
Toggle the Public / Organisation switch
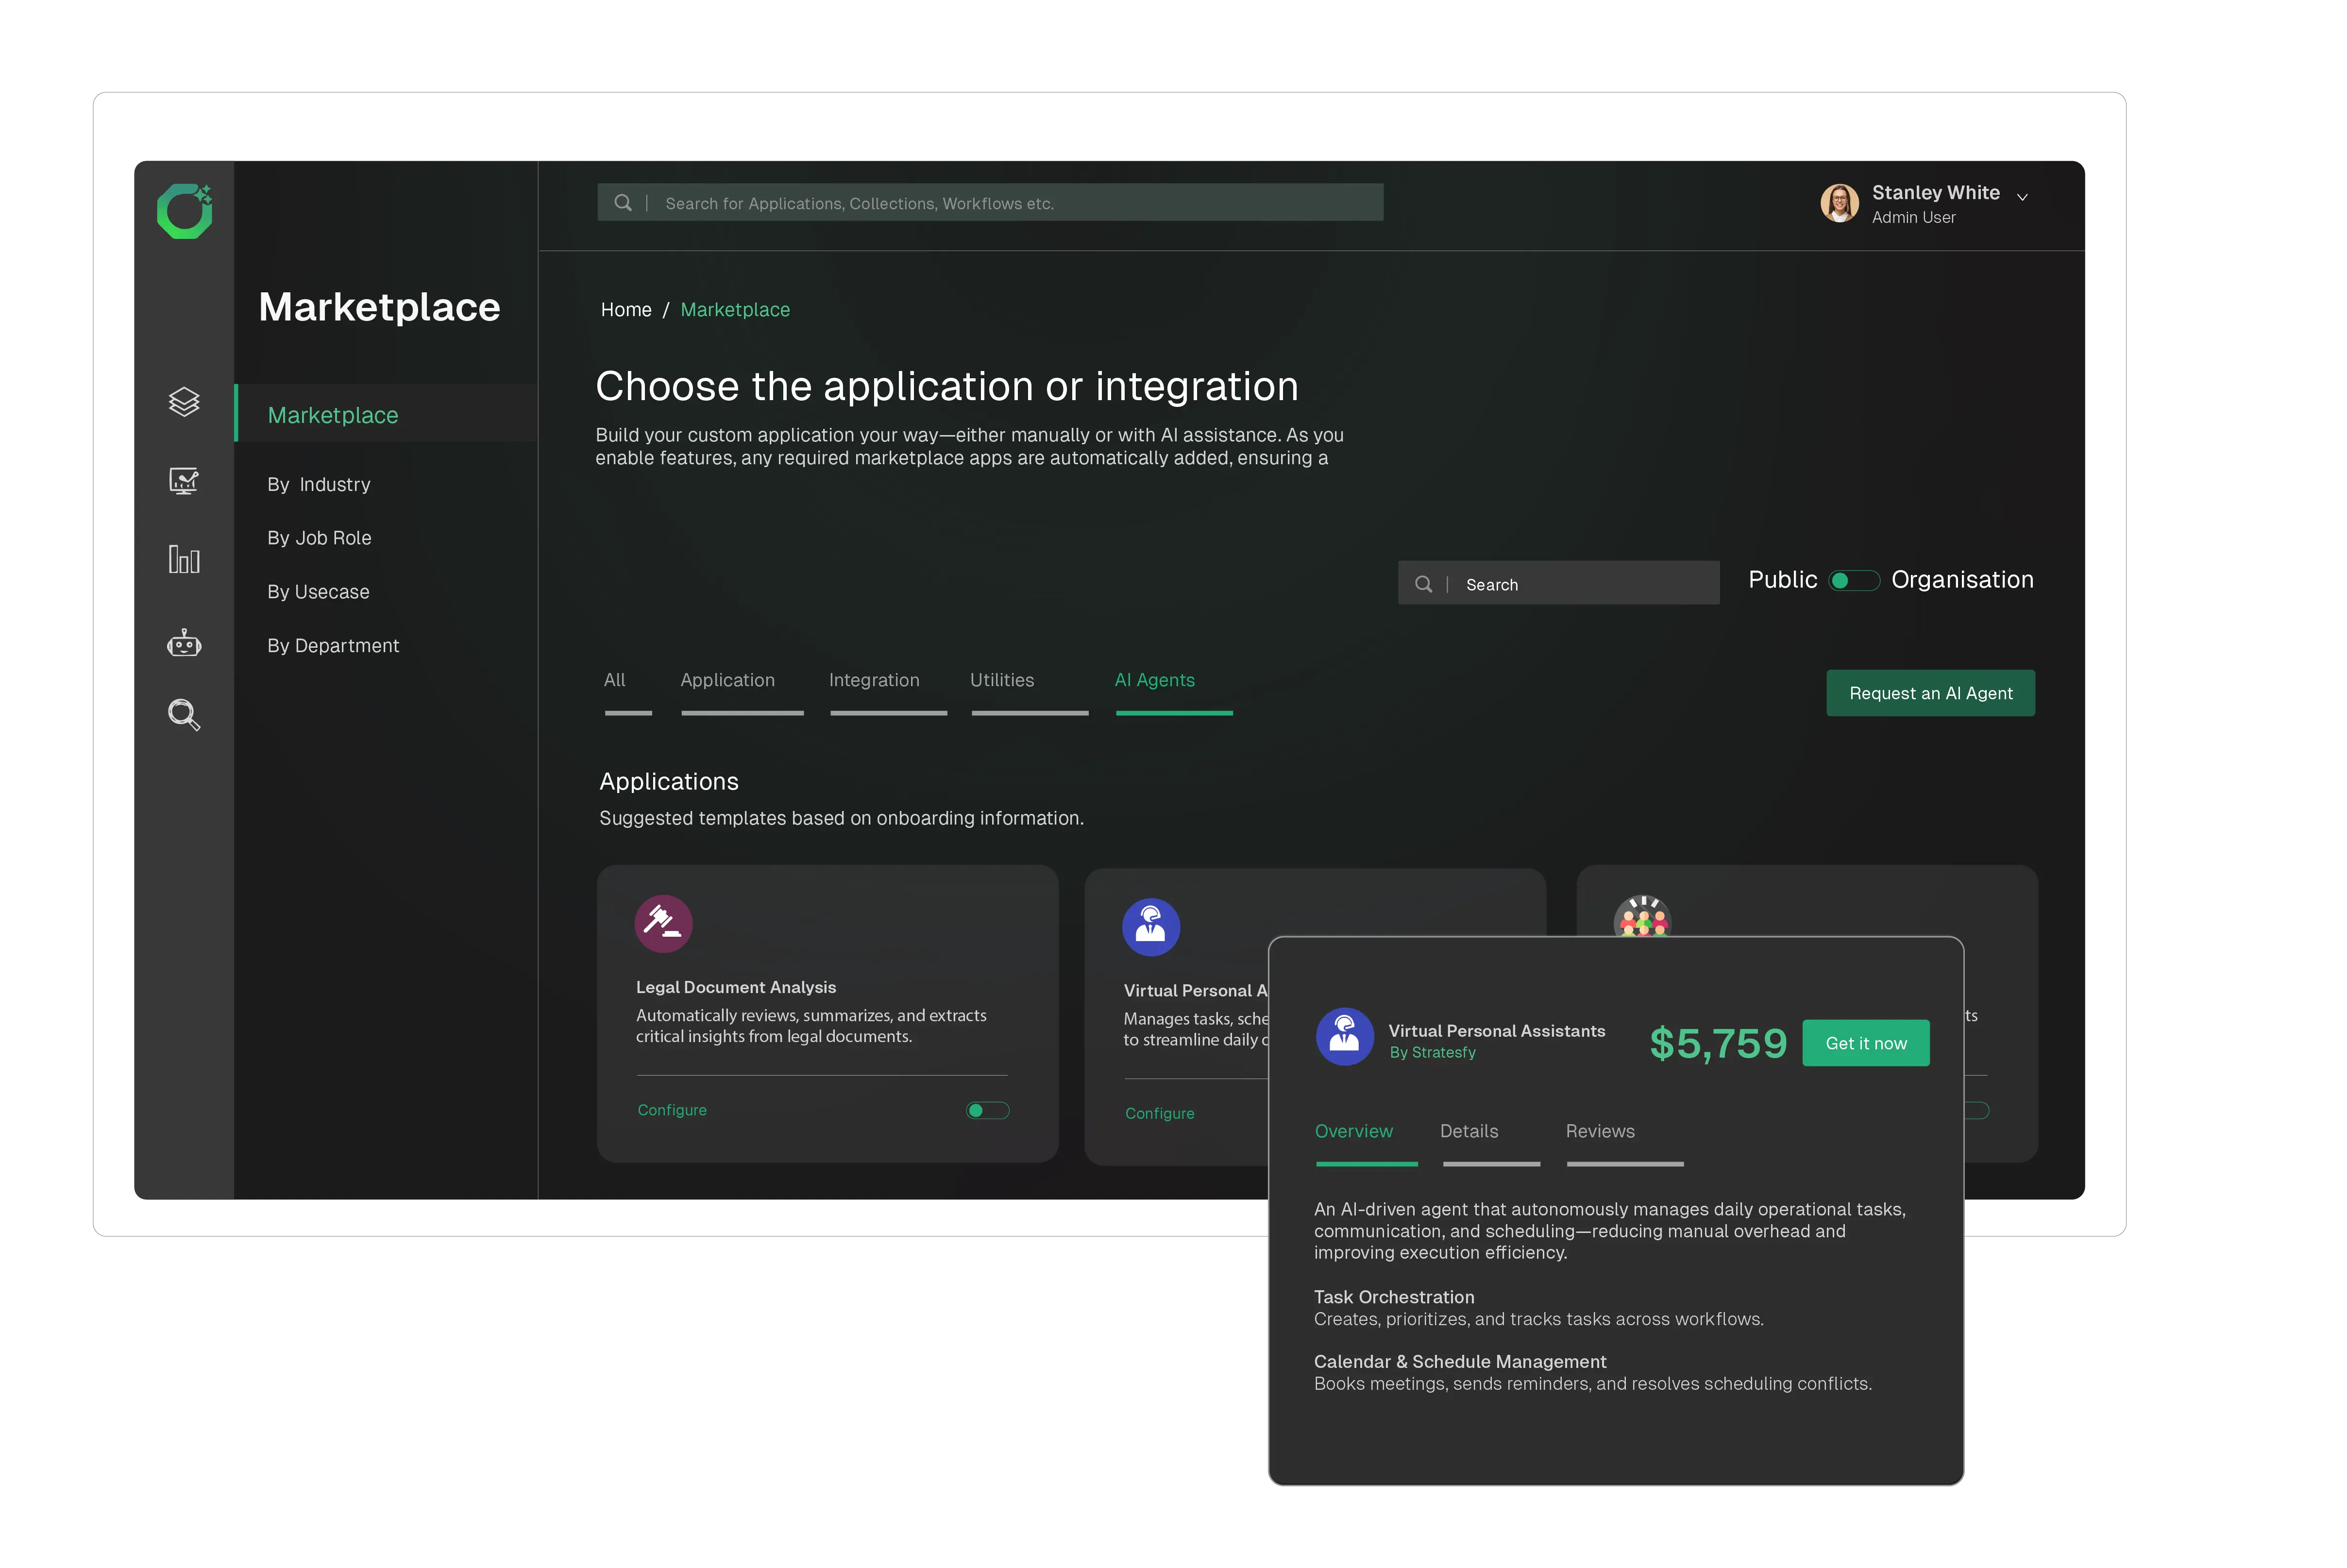(1854, 580)
